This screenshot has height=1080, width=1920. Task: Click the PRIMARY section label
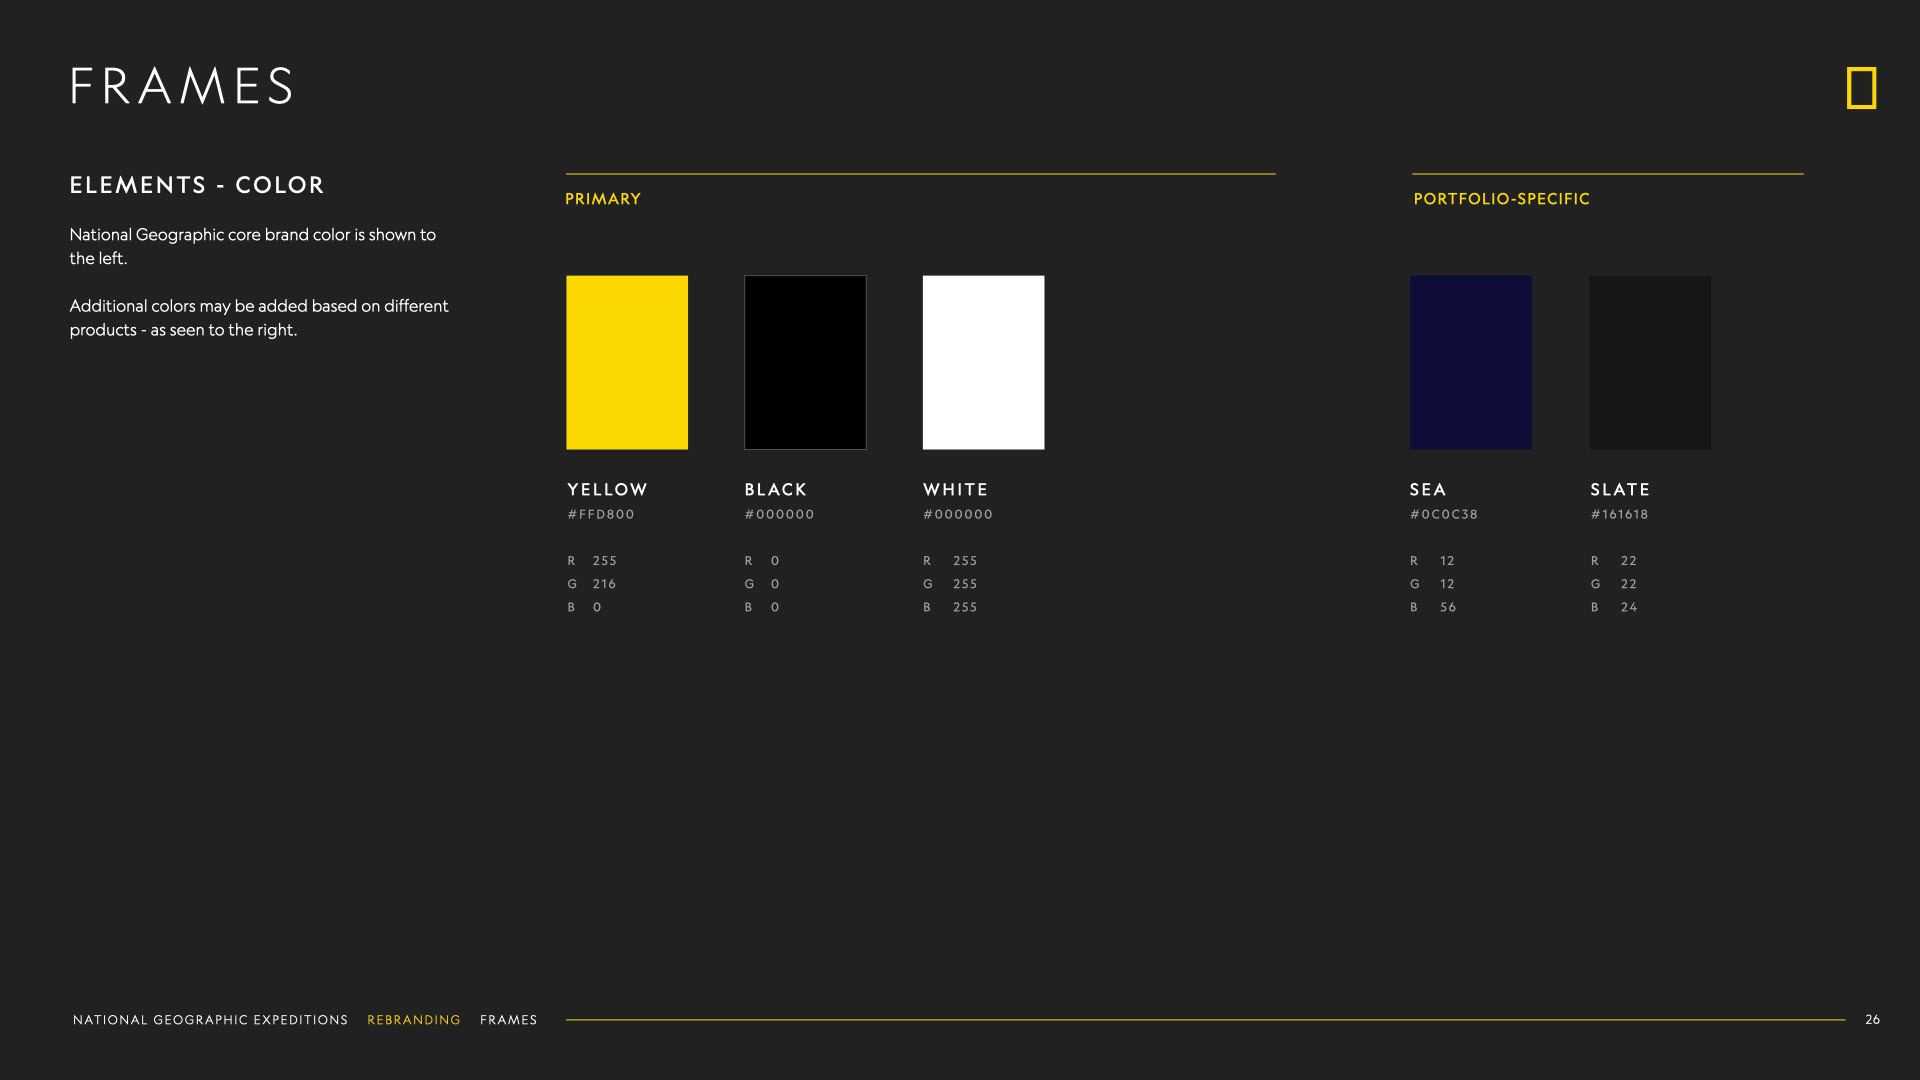(603, 199)
